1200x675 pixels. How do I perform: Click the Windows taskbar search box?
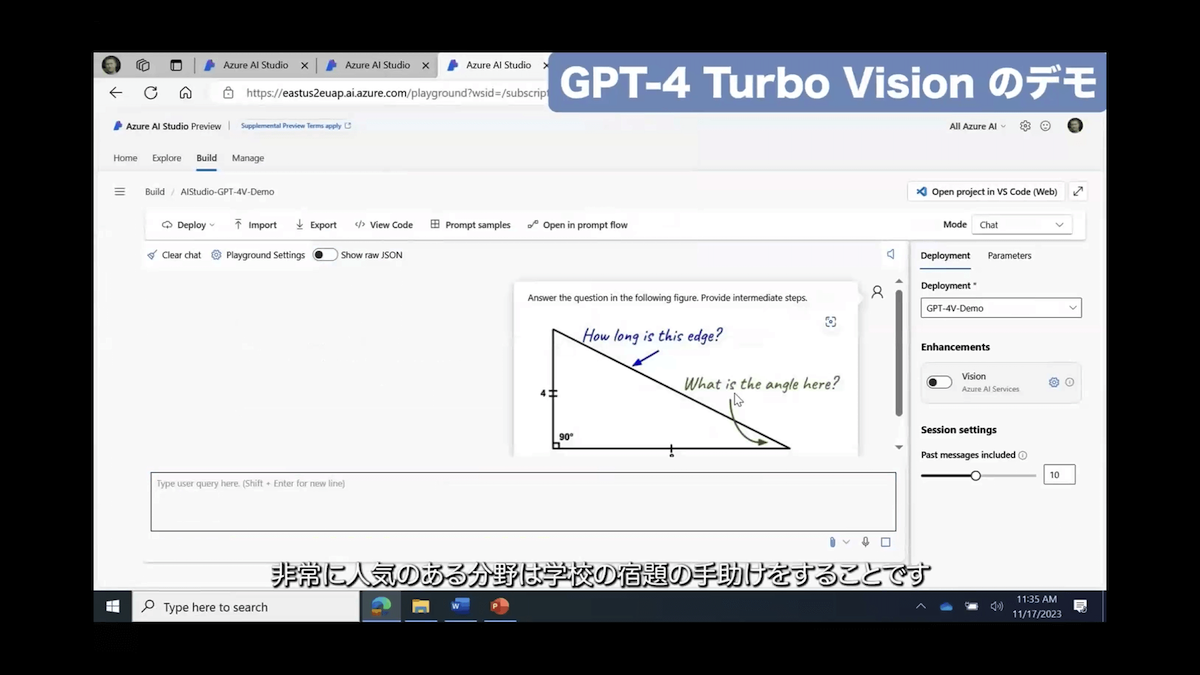pos(246,606)
